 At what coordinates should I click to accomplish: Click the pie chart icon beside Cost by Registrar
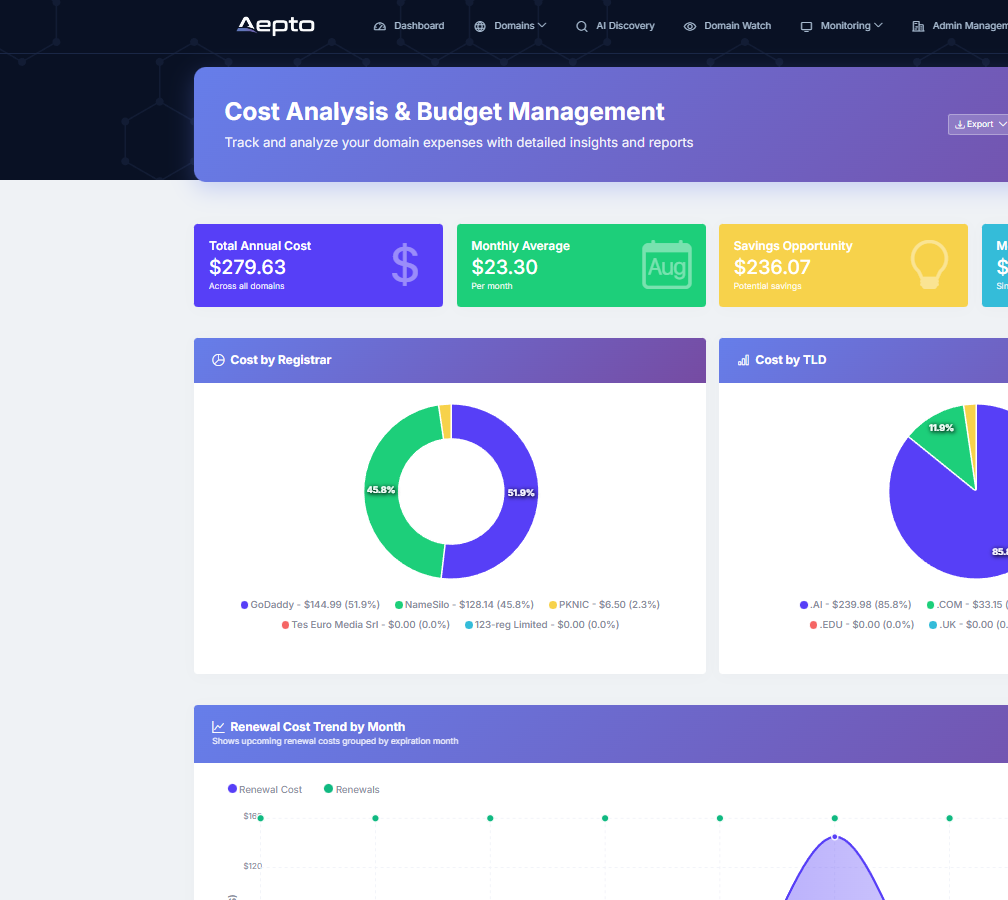click(219, 360)
